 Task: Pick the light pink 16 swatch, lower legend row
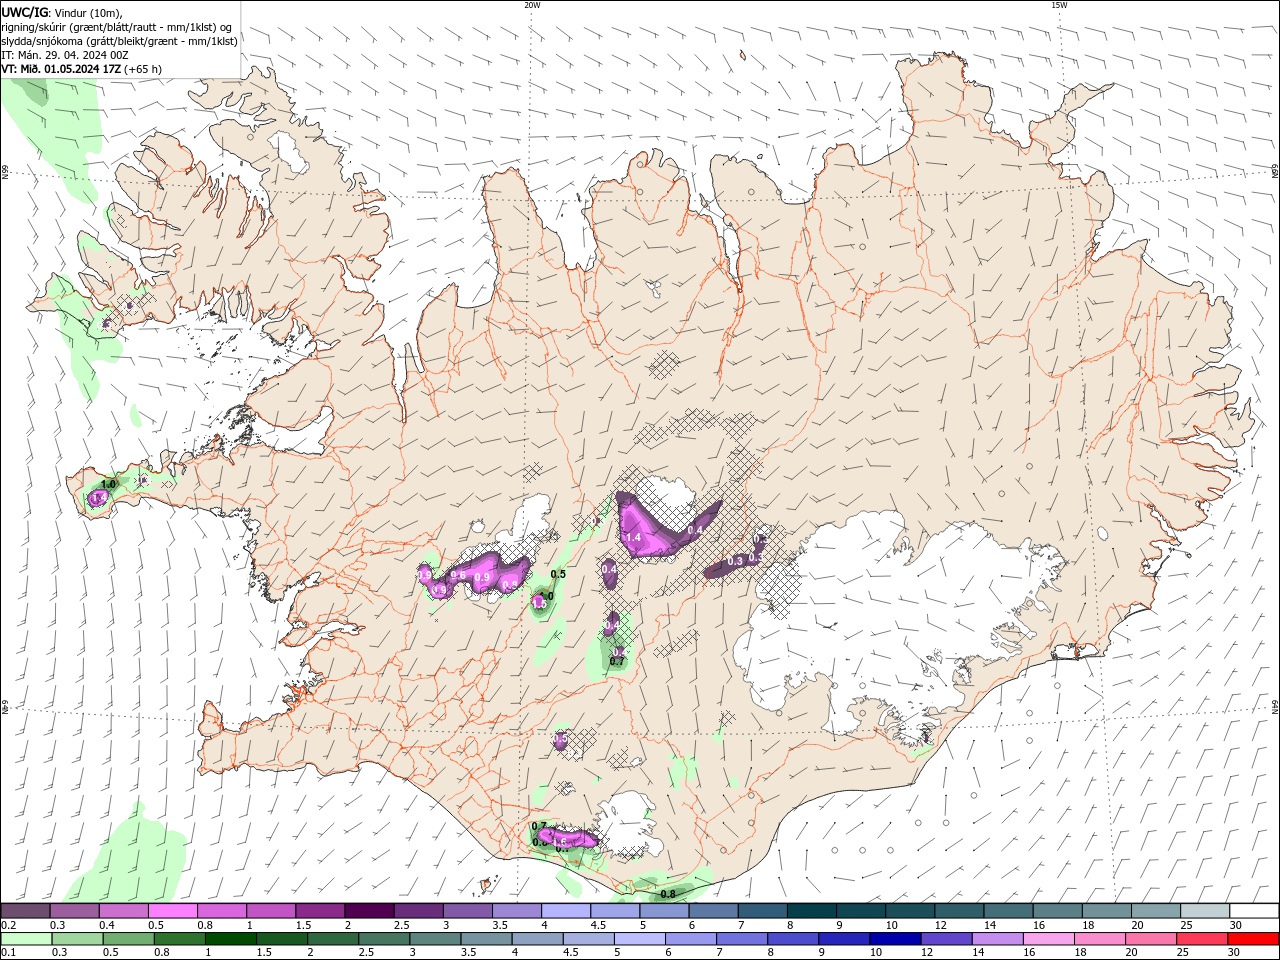point(1047,939)
